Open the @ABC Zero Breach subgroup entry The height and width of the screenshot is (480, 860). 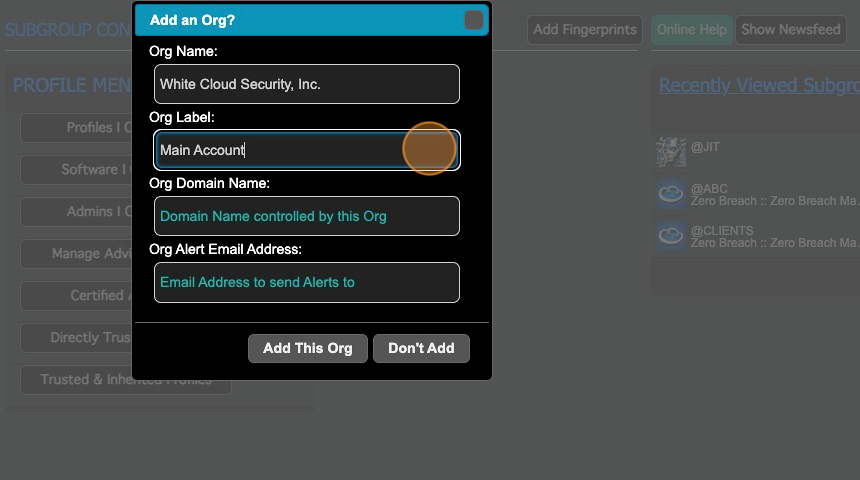pyautogui.click(x=773, y=194)
